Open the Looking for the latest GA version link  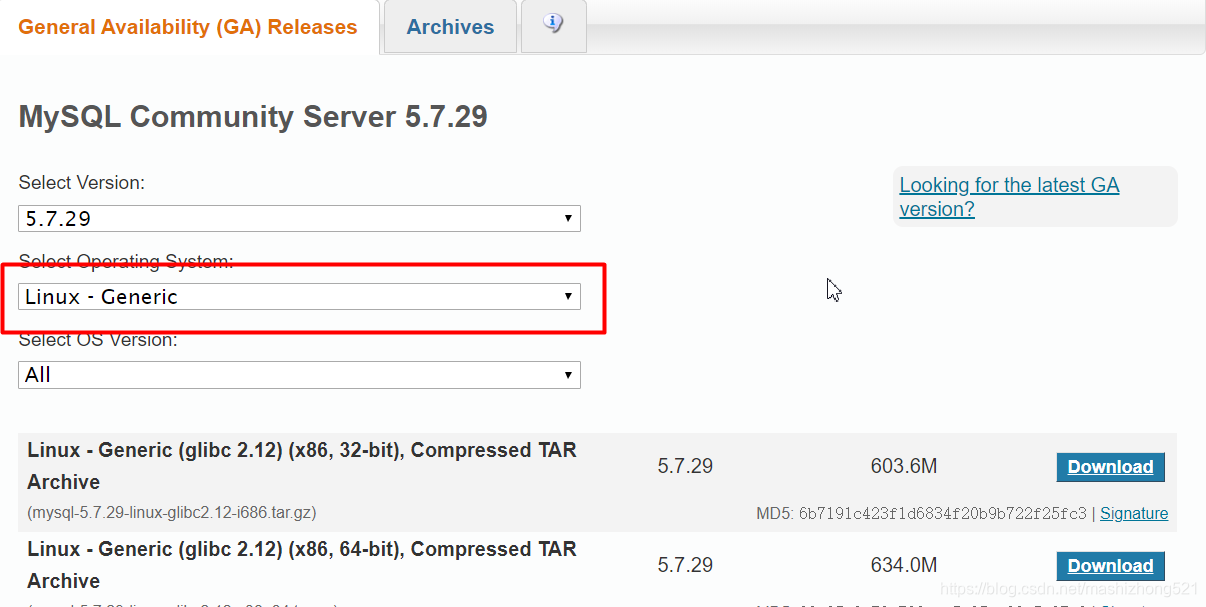pyautogui.click(x=1008, y=196)
